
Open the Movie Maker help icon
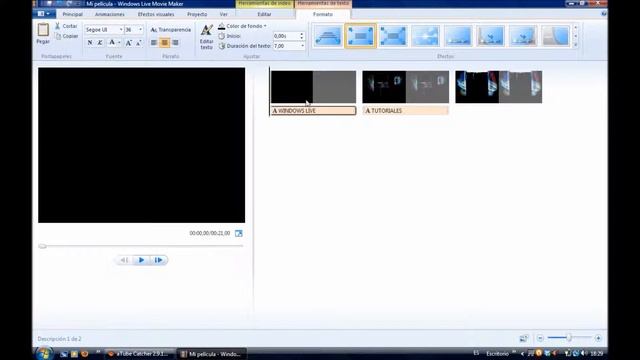604,14
